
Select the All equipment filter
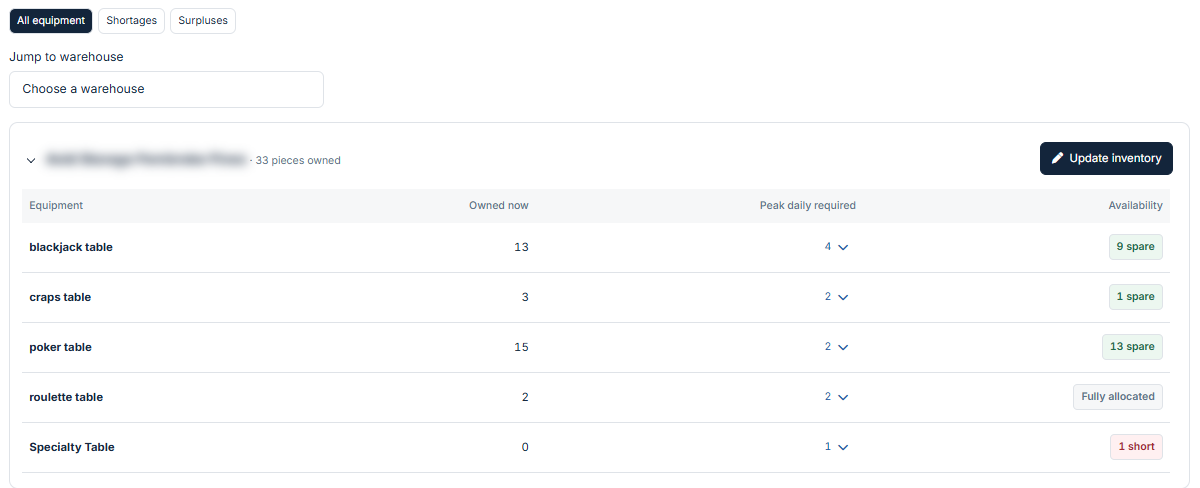(x=51, y=21)
